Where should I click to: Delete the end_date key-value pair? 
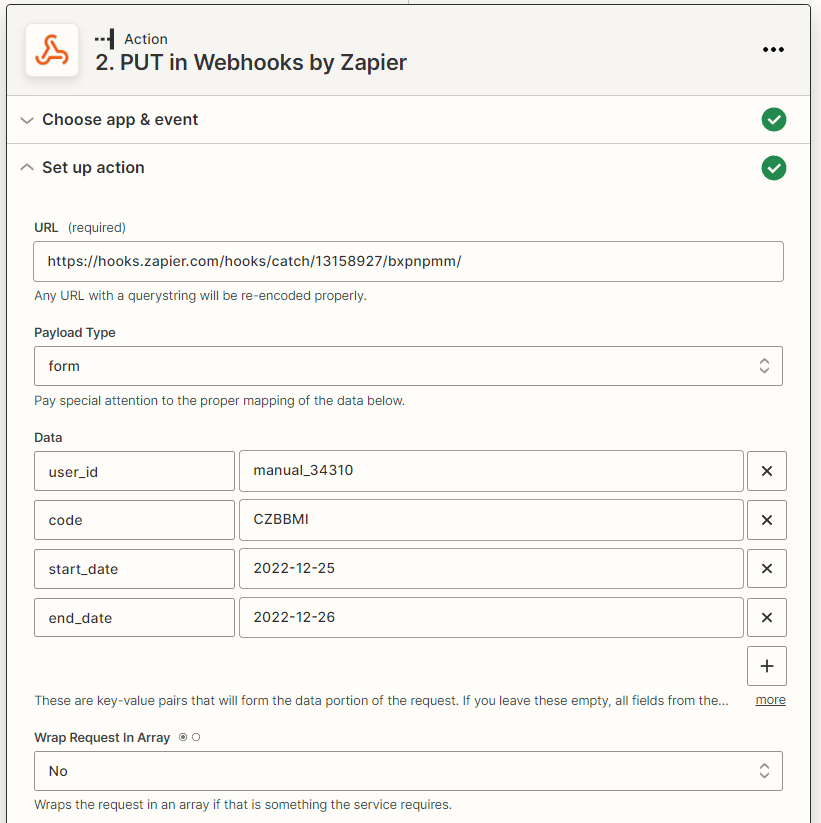coord(767,617)
